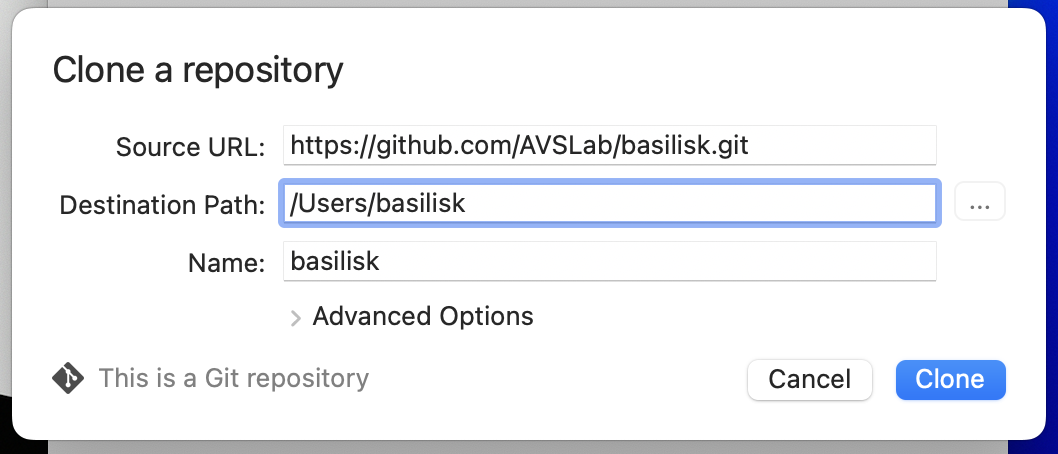Click the 'Name:' field label
1058x454 pixels.
pos(226,263)
